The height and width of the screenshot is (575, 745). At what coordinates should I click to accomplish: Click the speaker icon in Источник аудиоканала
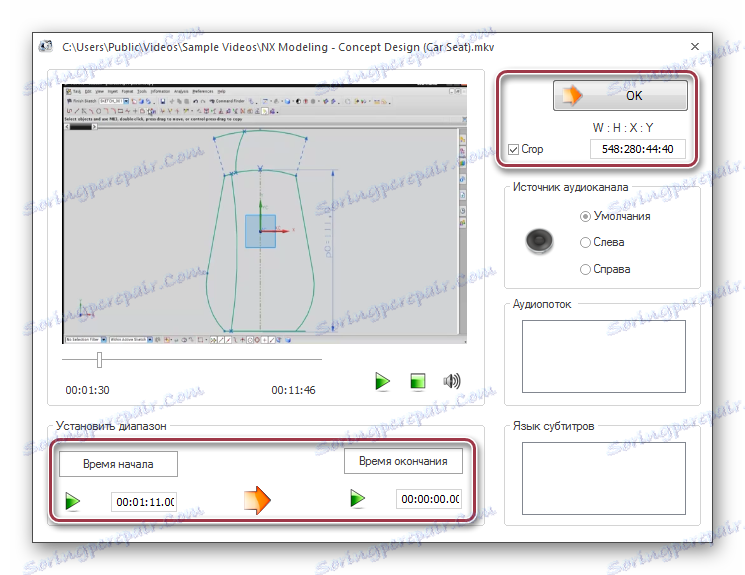point(539,241)
